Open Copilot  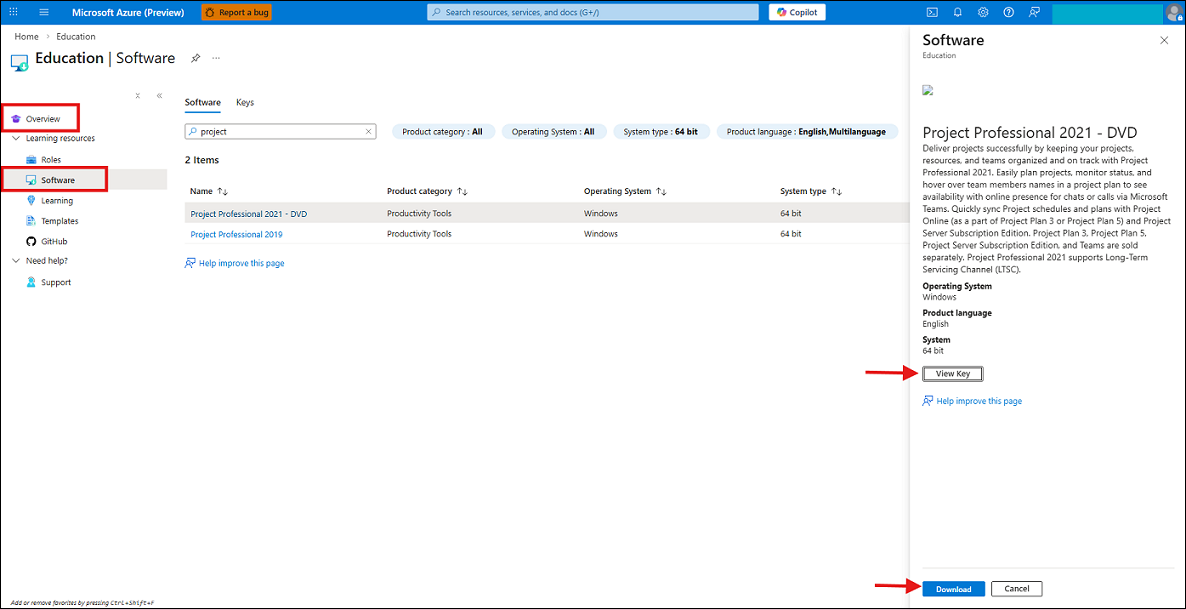797,12
